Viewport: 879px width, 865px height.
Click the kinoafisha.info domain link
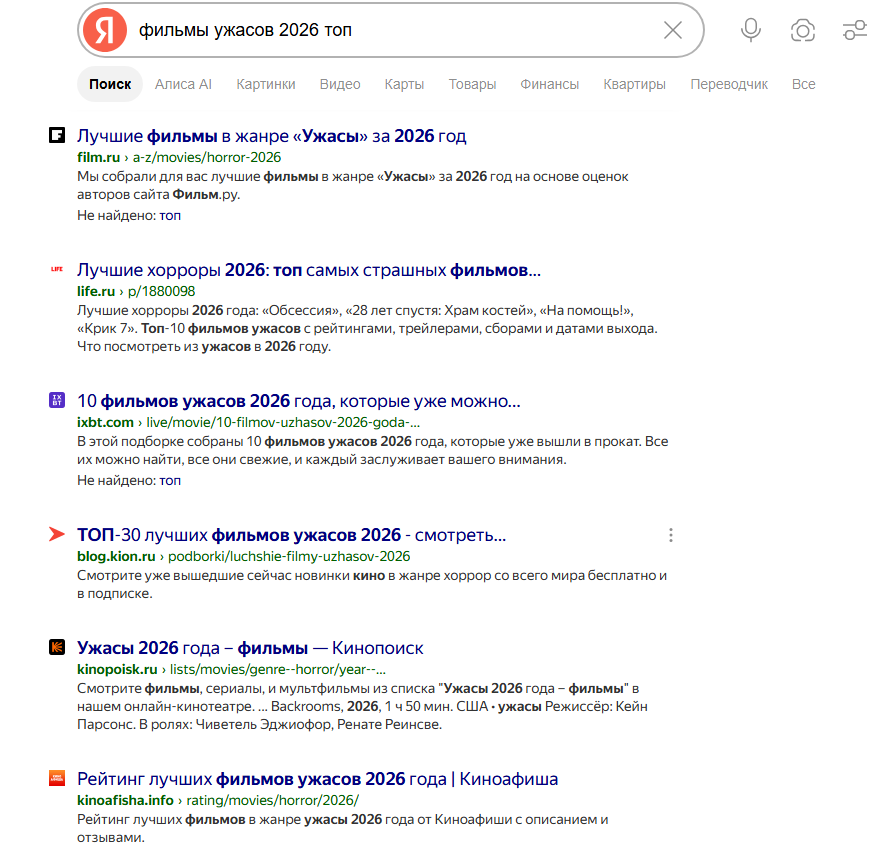click(x=125, y=801)
